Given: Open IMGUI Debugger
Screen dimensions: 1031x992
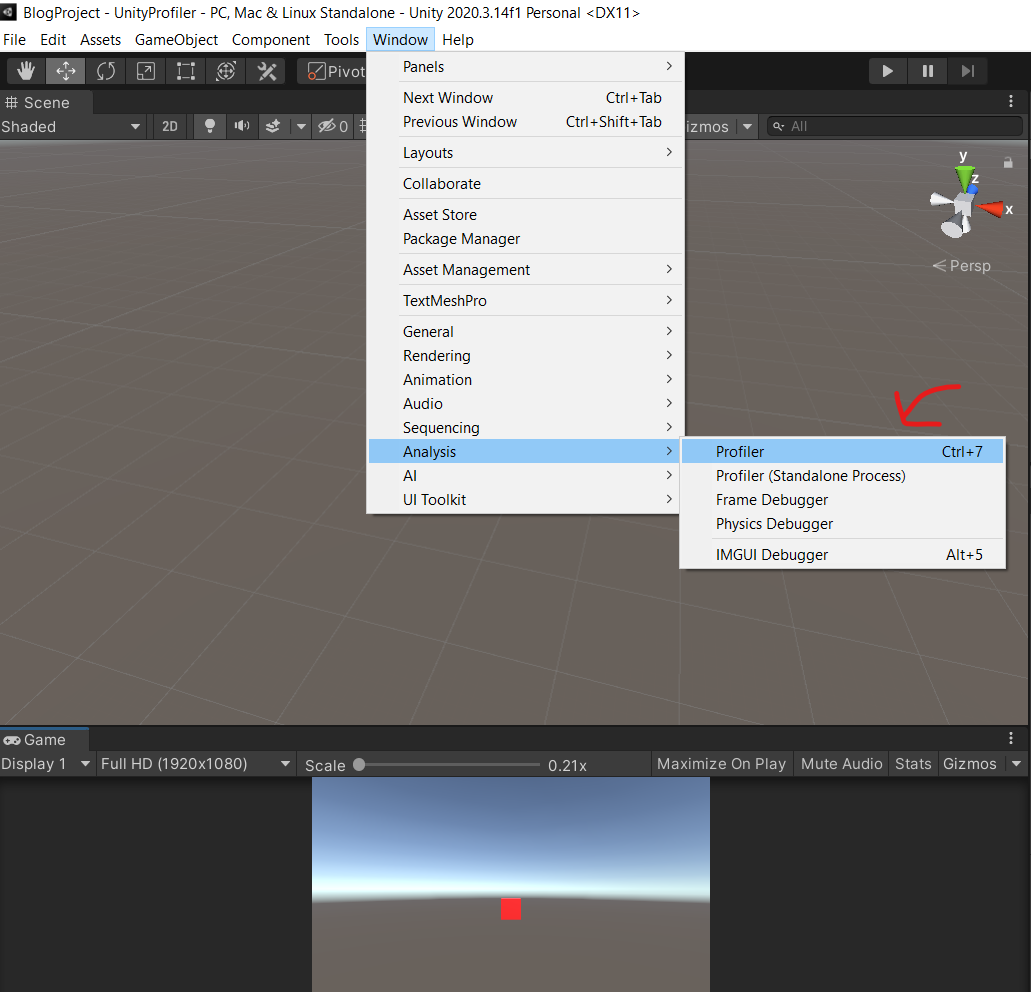Looking at the screenshot, I should 842,555.
